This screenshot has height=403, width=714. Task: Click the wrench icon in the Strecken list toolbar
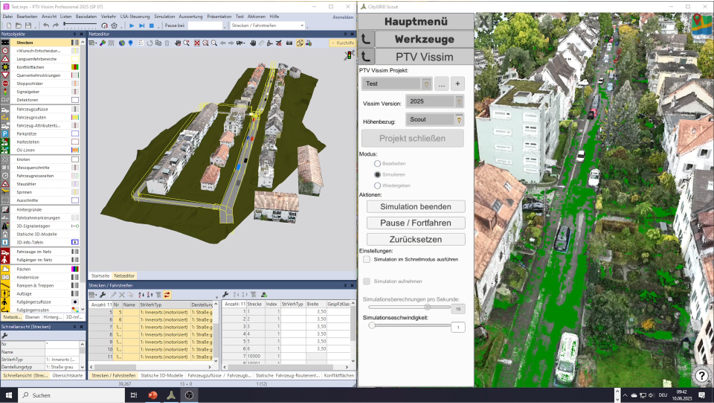(x=102, y=295)
